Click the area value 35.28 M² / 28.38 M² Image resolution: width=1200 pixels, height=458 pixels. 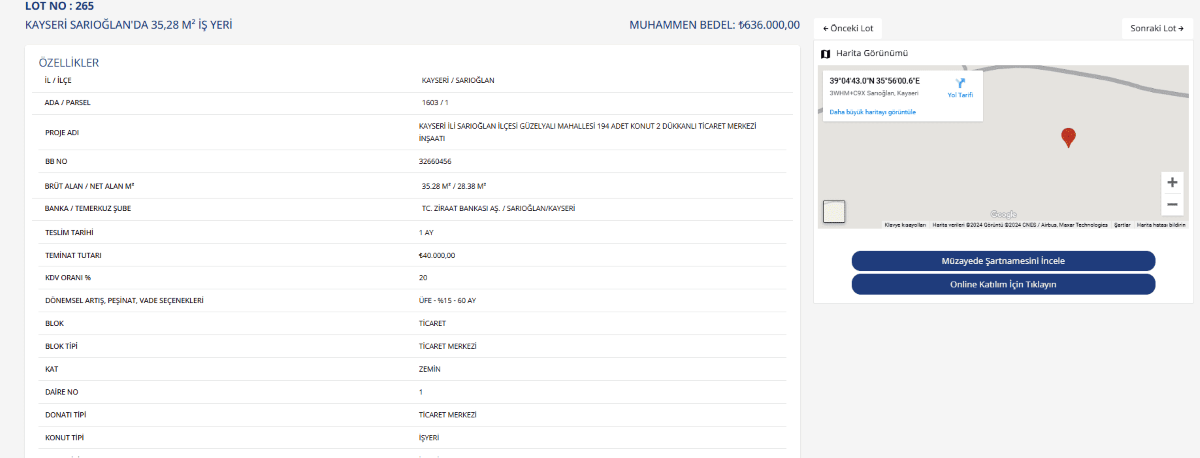[x=454, y=186]
